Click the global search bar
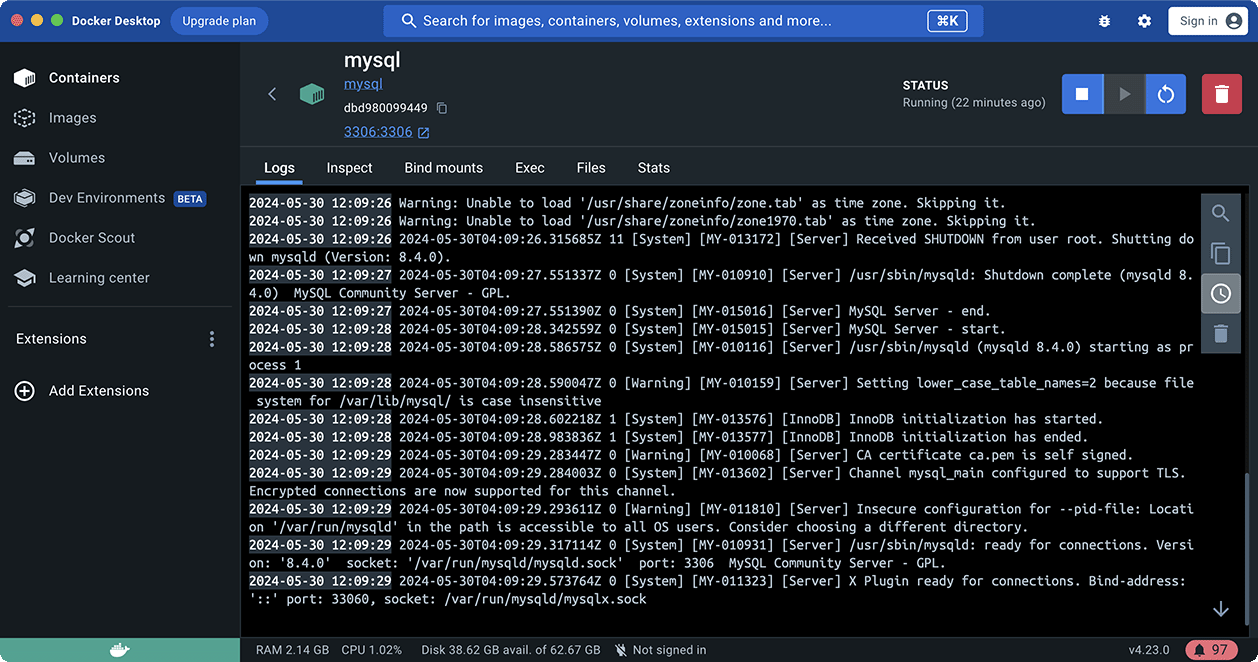1258x662 pixels. coord(680,20)
